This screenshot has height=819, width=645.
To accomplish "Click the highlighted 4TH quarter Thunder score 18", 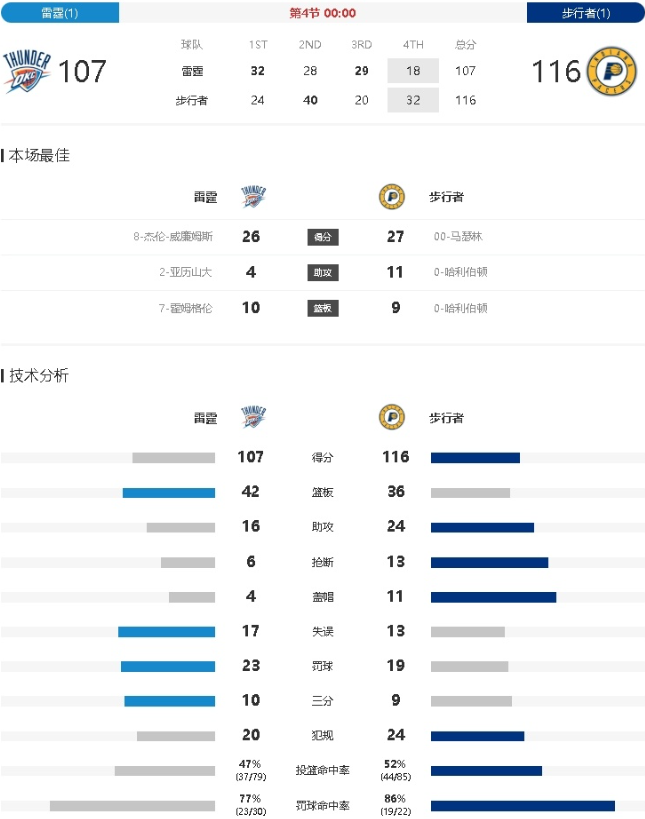I will click(413, 71).
